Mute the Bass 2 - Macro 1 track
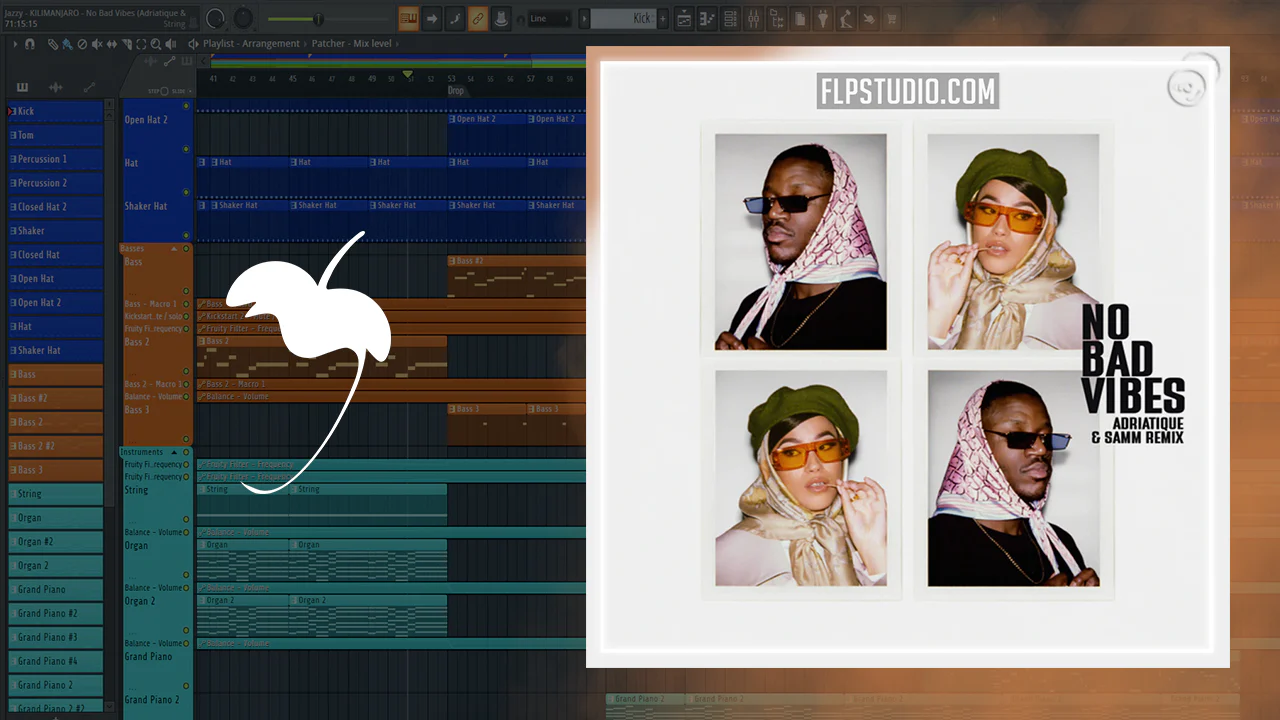 coord(186,384)
